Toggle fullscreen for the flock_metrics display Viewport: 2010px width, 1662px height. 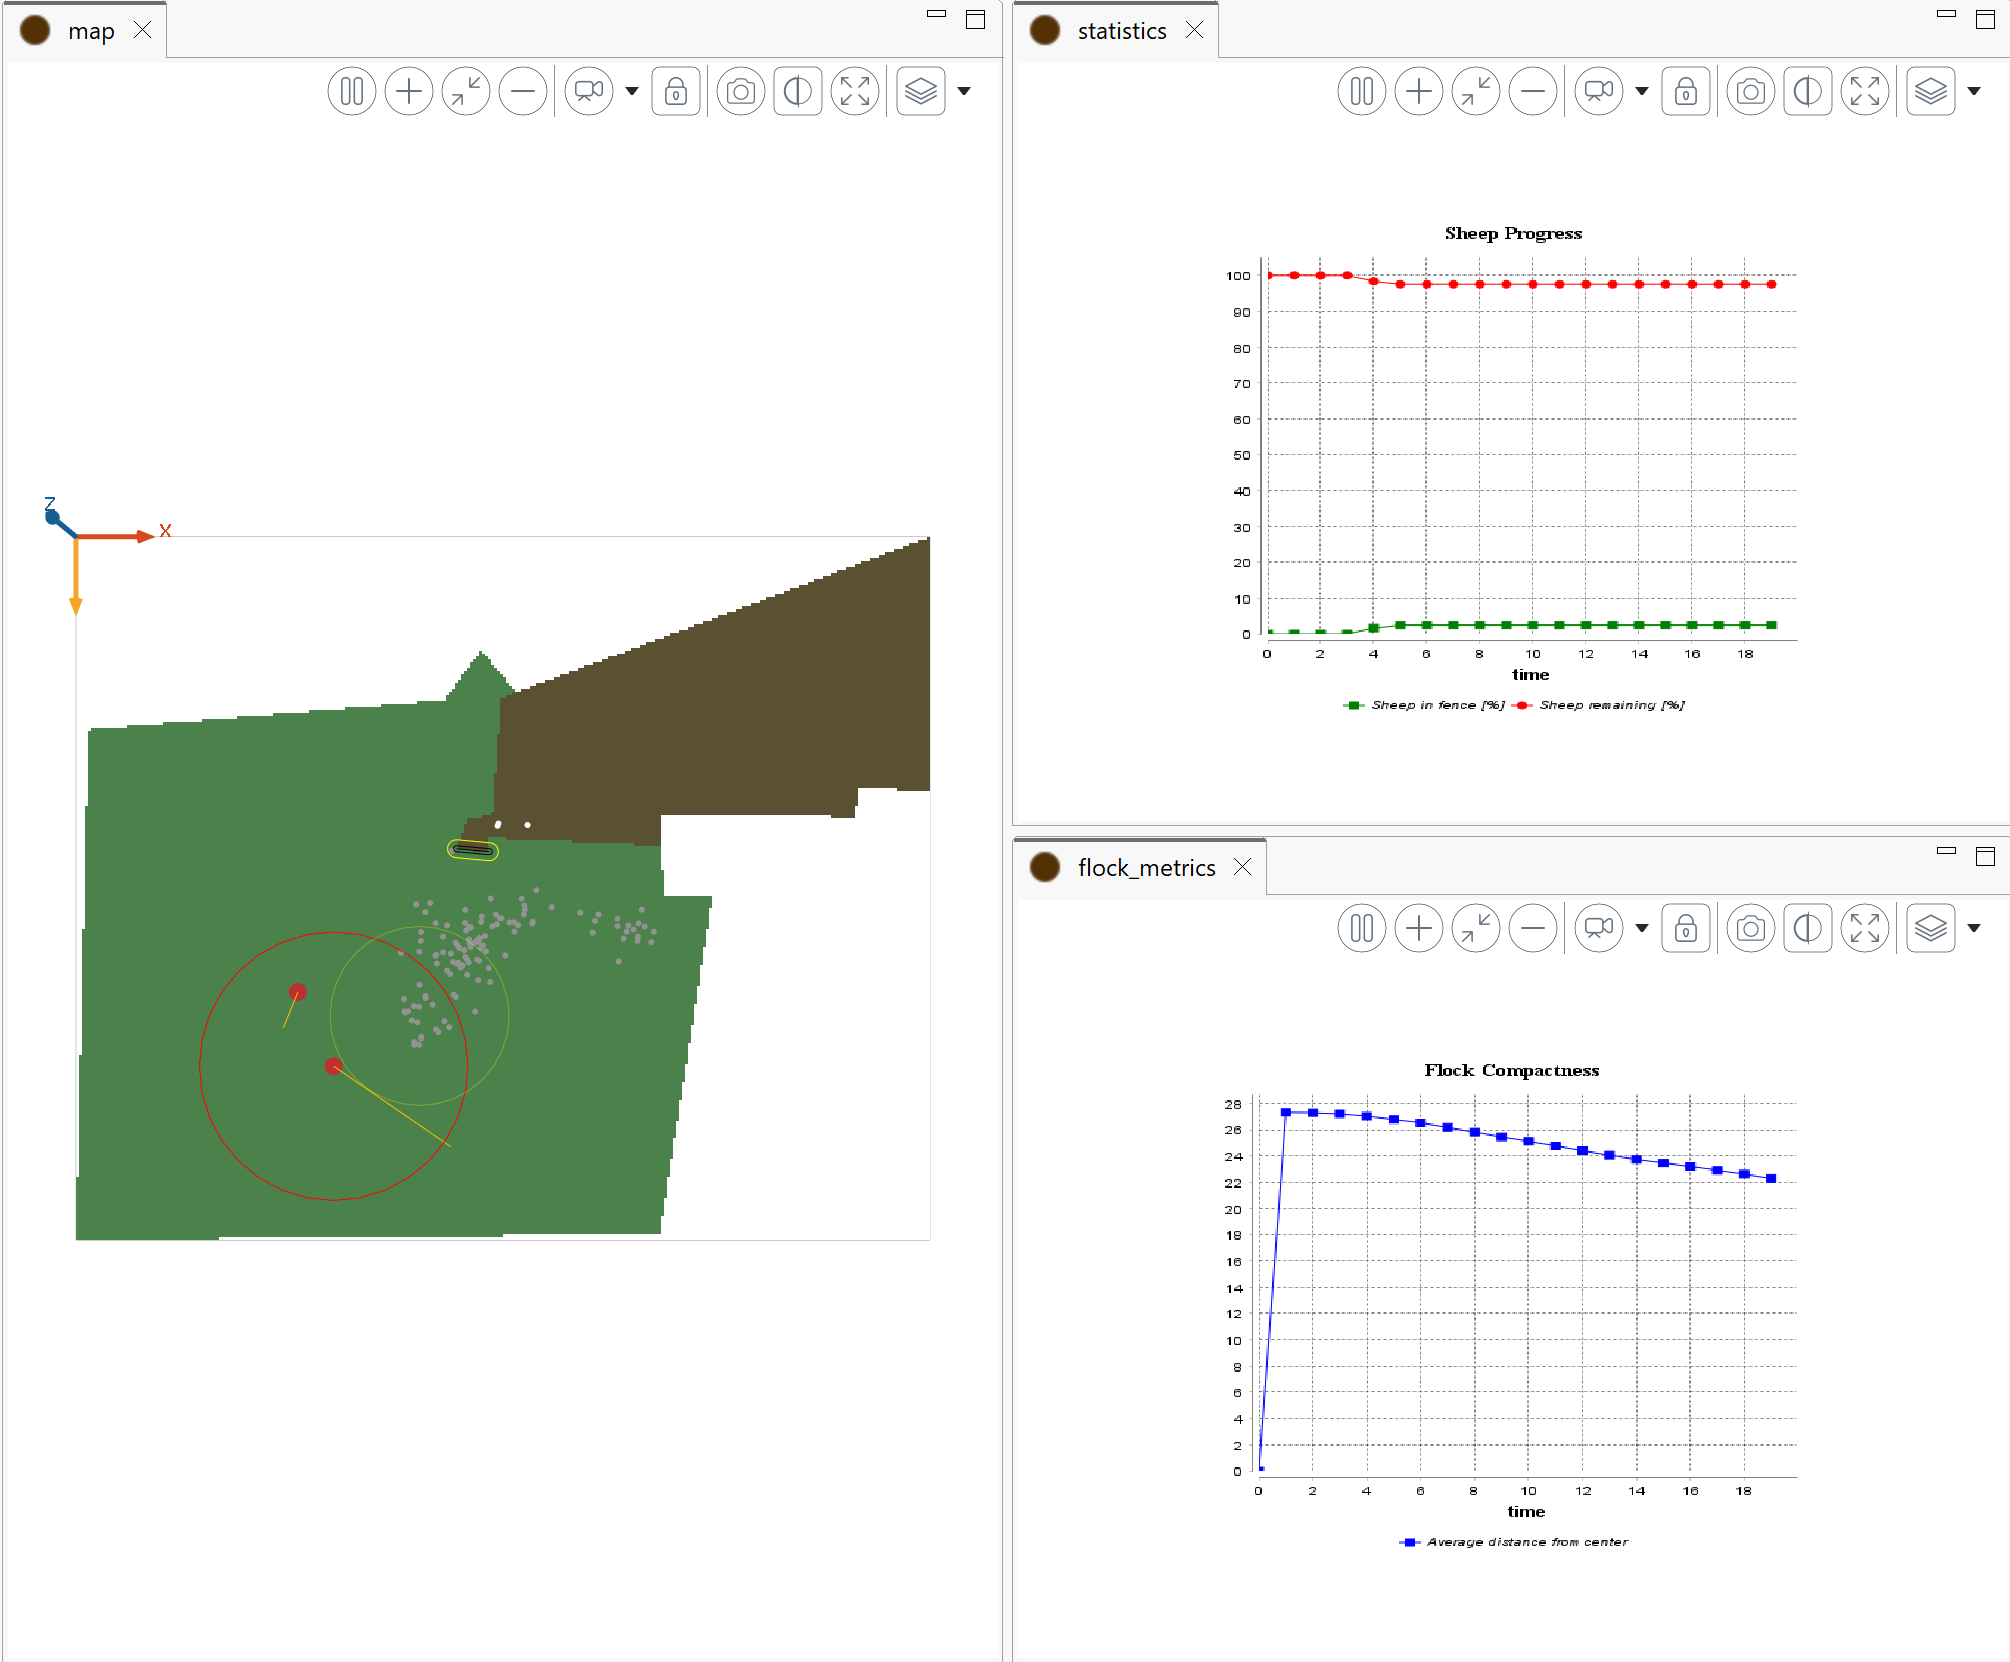[x=1865, y=929]
